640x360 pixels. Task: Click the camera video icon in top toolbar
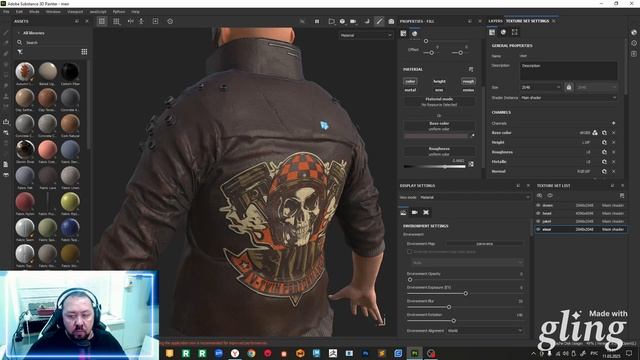coord(353,21)
